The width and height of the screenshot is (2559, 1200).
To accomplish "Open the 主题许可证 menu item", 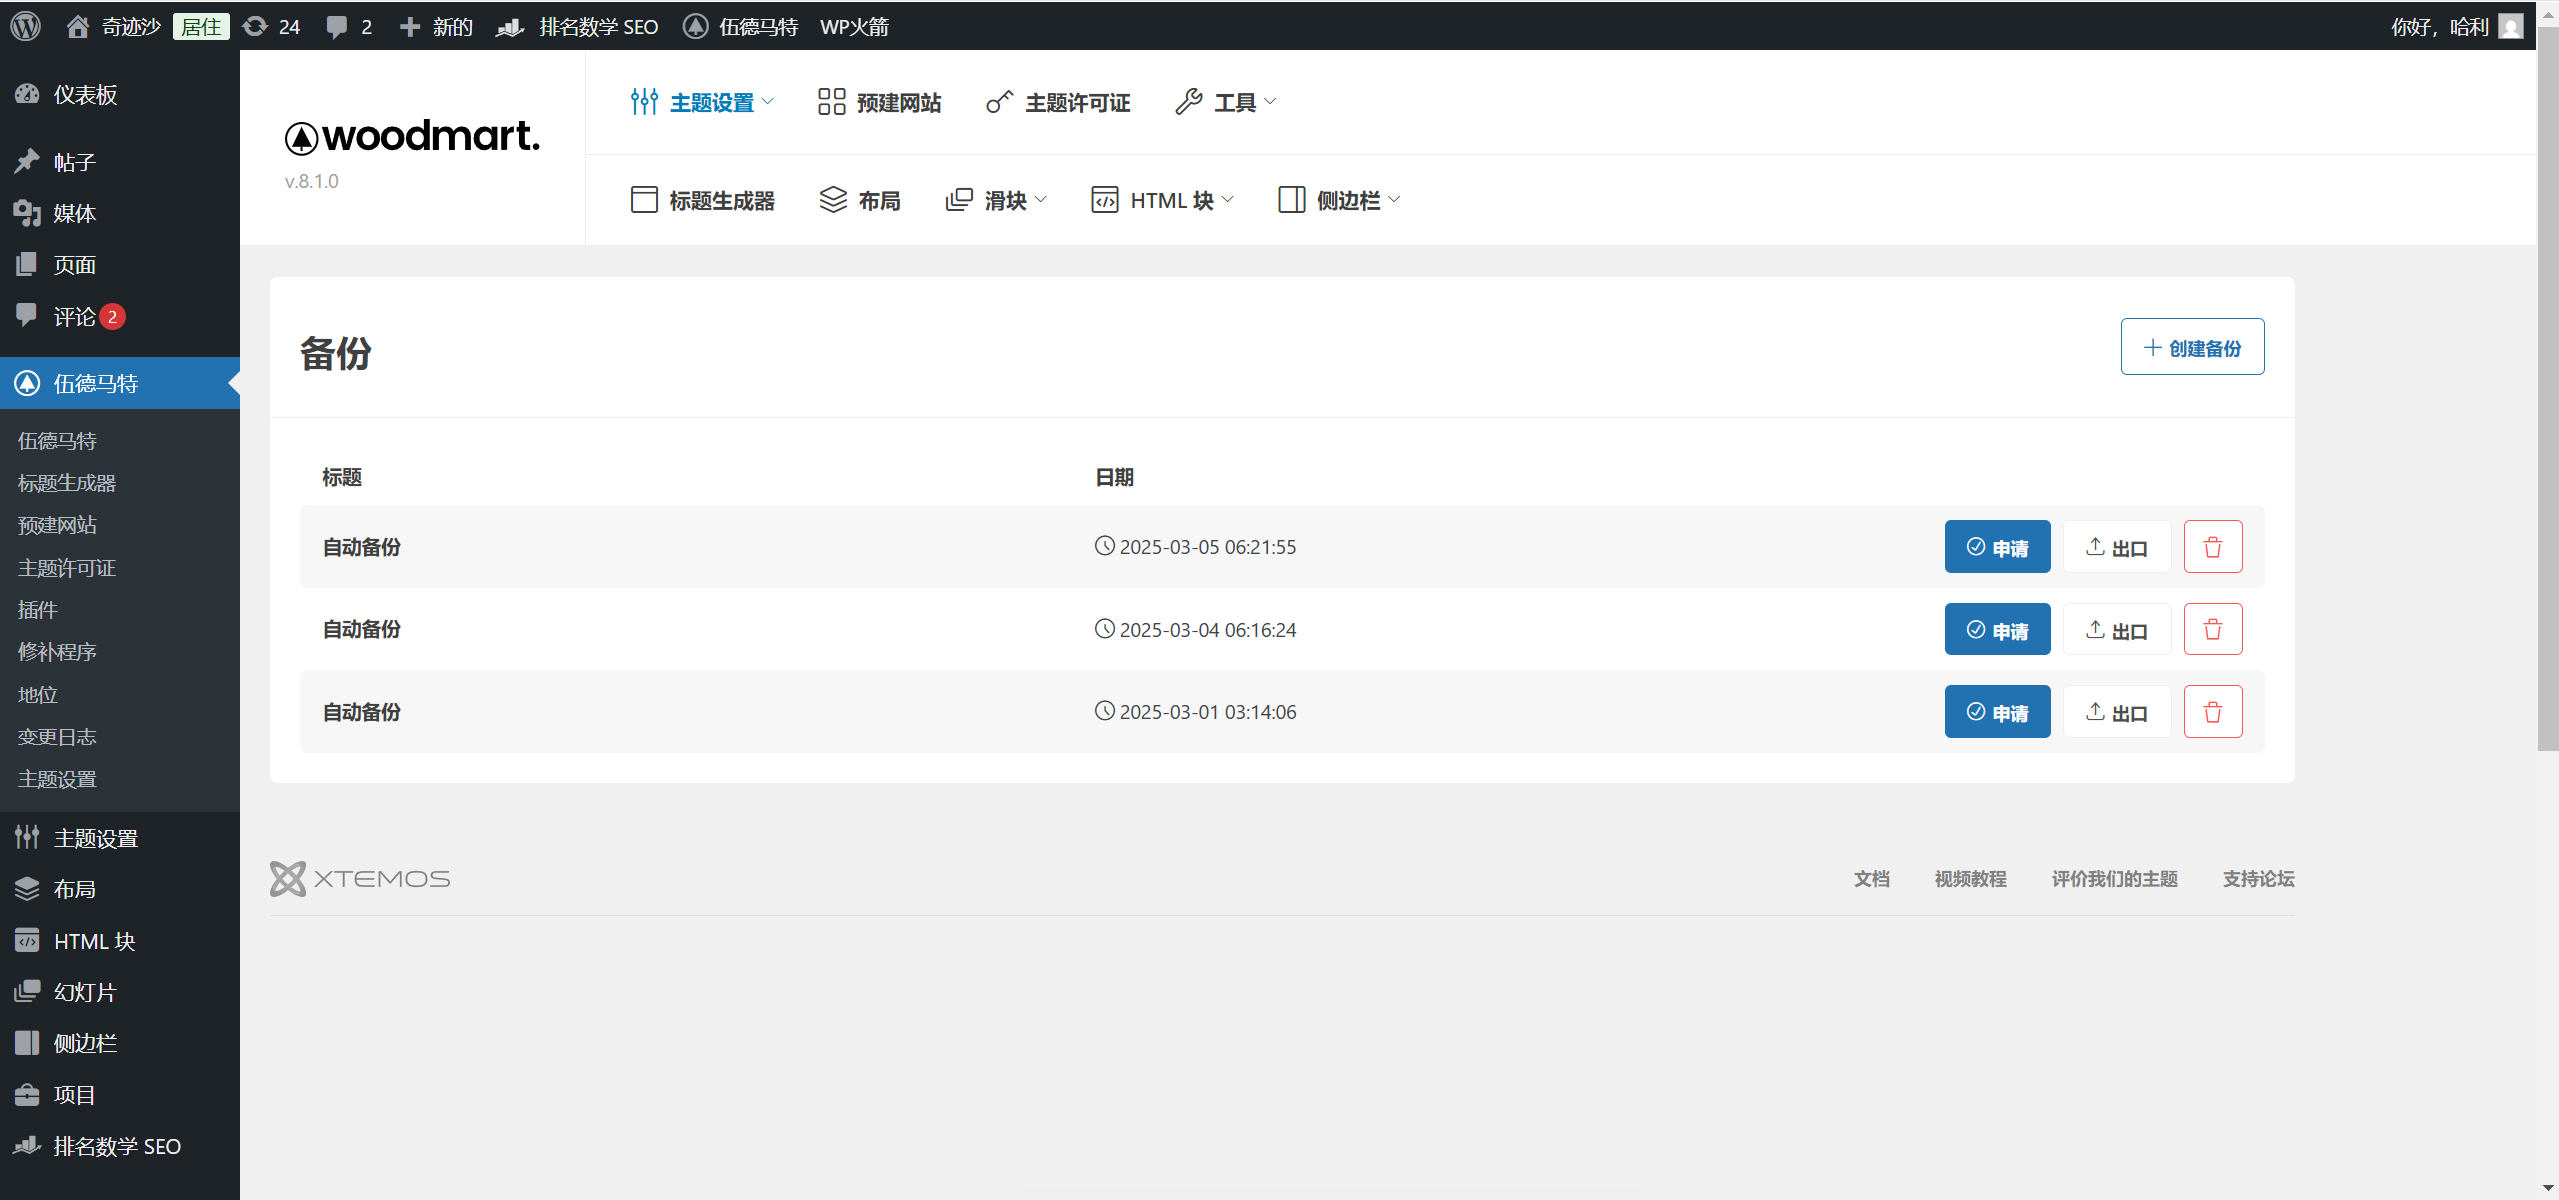I will click(1056, 101).
